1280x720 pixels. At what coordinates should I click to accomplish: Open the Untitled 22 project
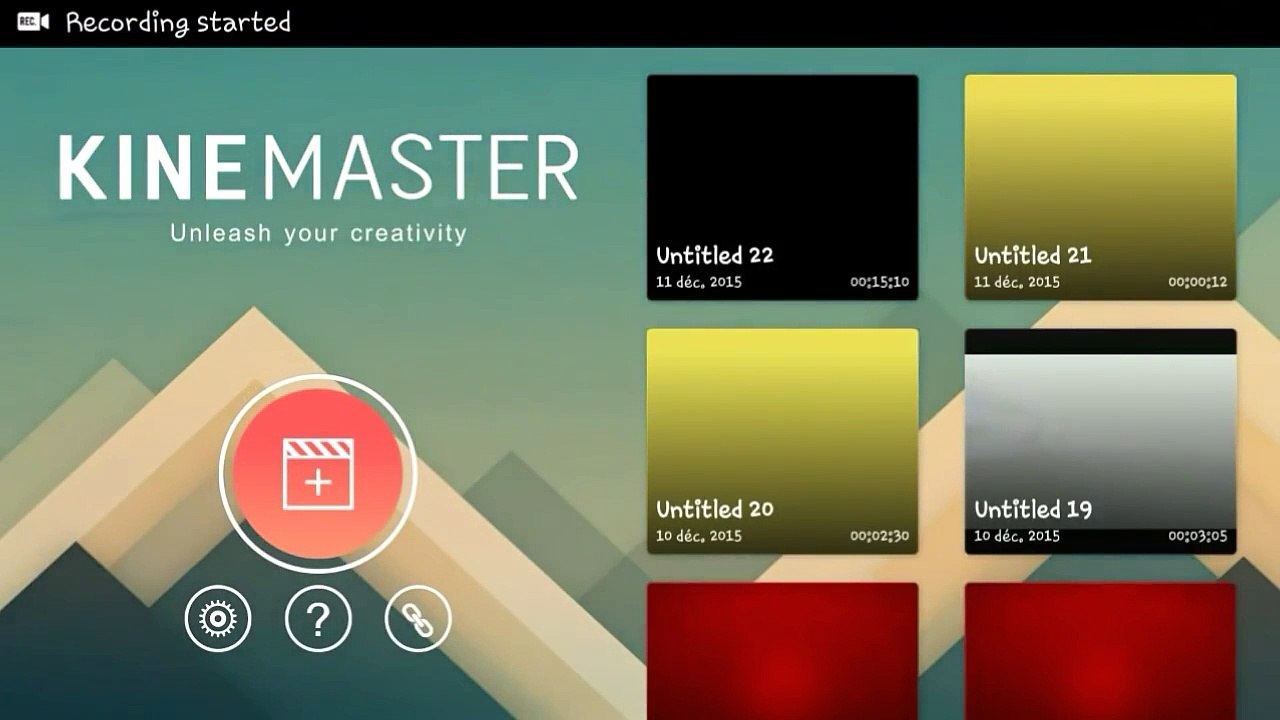point(782,187)
